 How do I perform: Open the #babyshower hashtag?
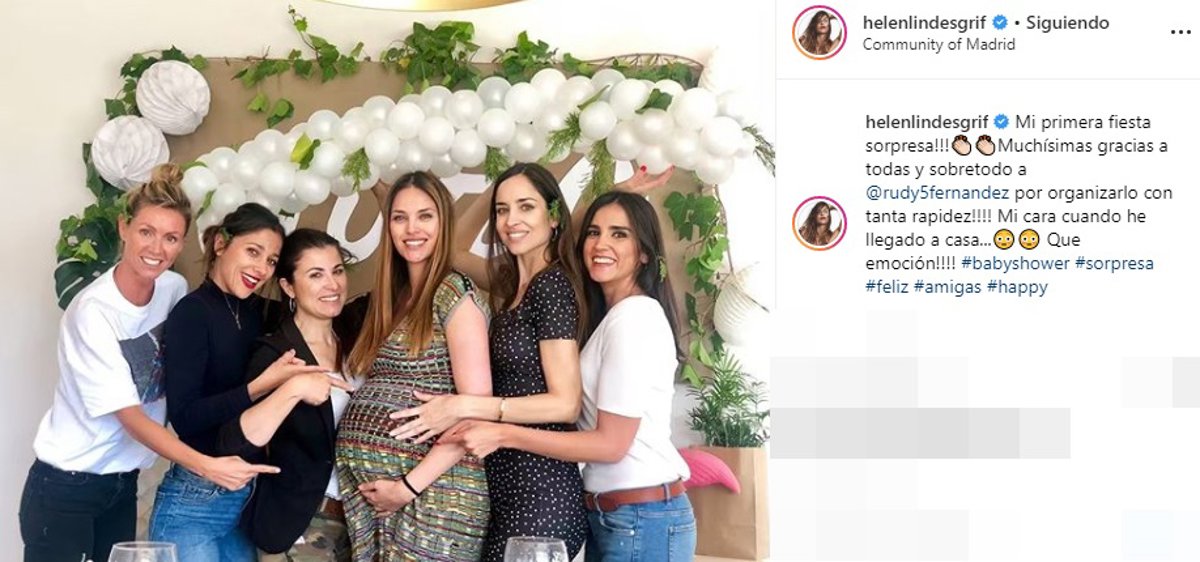click(1015, 264)
